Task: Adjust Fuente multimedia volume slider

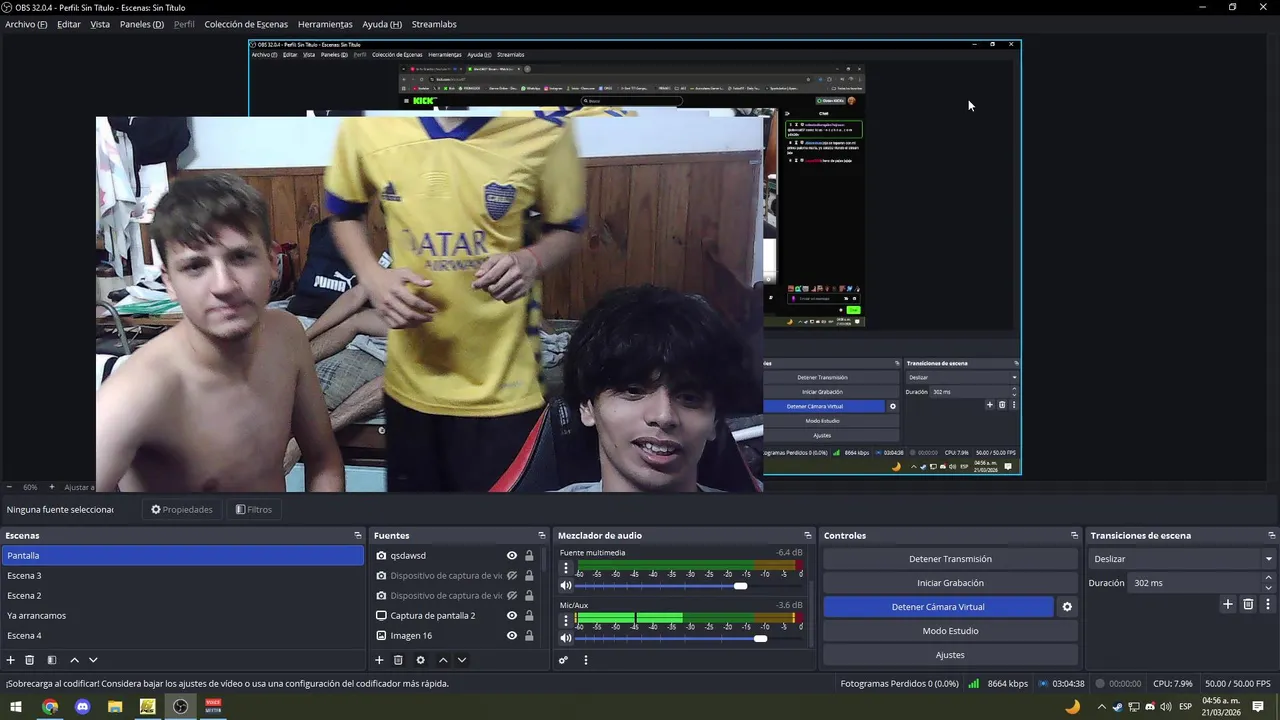Action: [x=740, y=586]
